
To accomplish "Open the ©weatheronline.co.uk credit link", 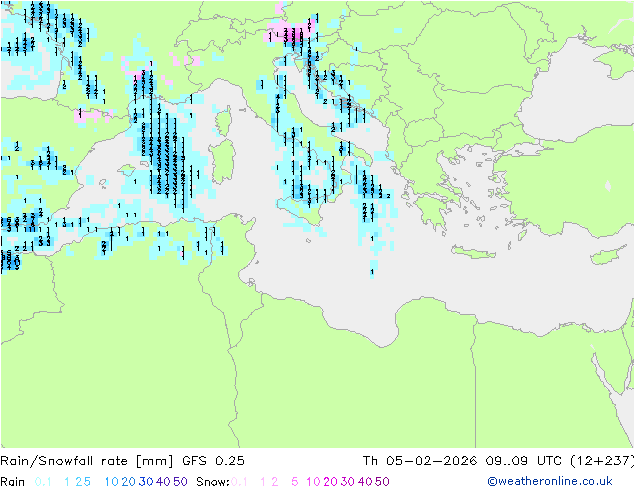I will click(x=550, y=482).
